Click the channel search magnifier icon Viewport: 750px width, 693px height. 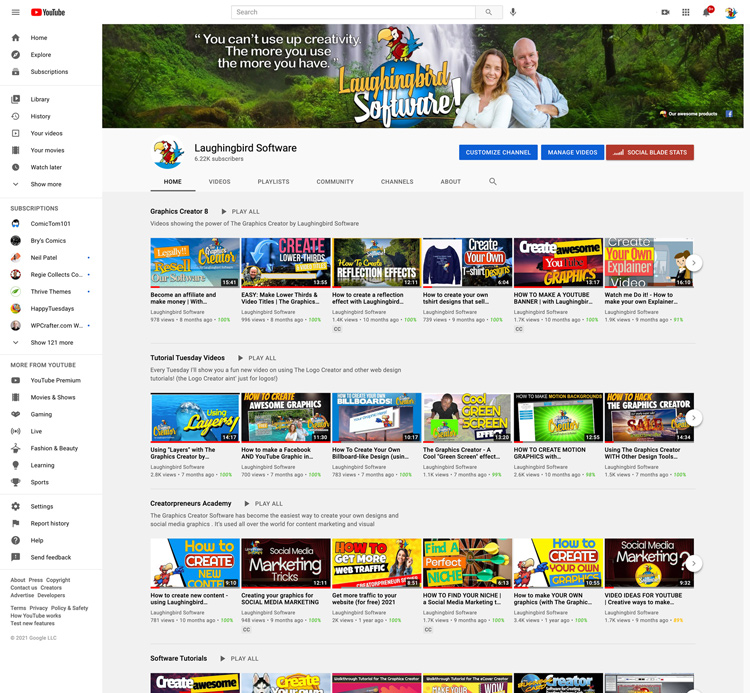[492, 182]
